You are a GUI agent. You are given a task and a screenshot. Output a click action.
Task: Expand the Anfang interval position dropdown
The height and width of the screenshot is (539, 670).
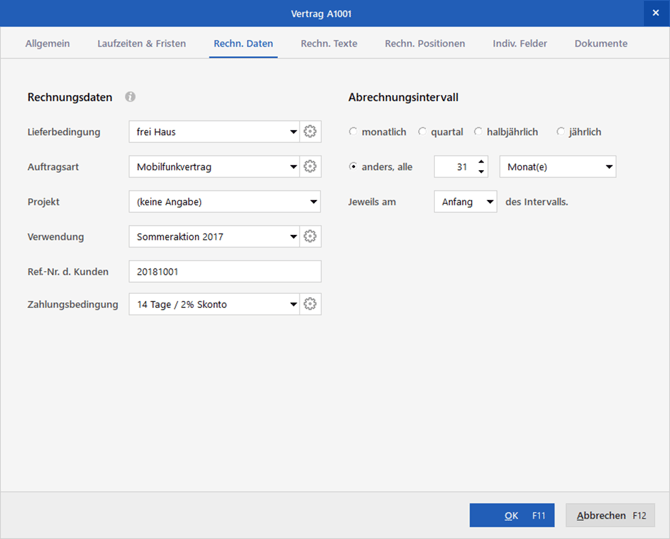coord(489,202)
